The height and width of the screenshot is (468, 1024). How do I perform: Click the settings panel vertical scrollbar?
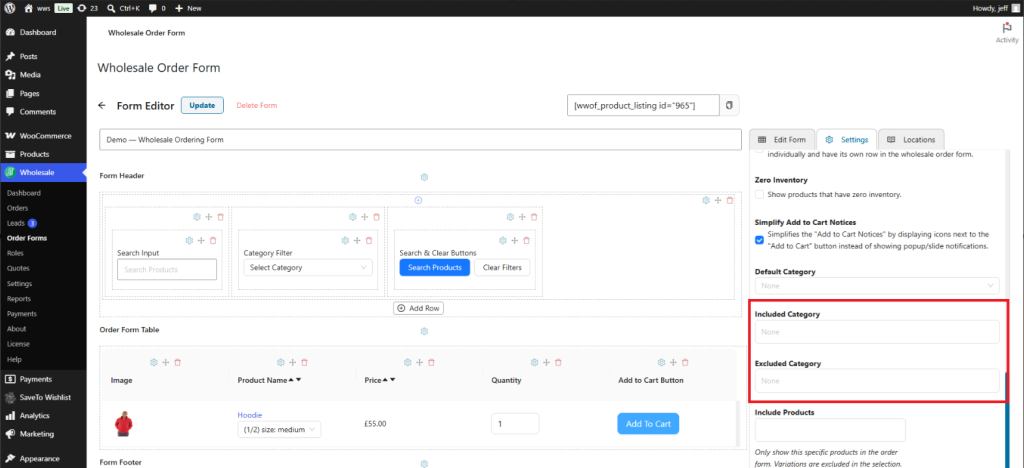click(x=1006, y=418)
